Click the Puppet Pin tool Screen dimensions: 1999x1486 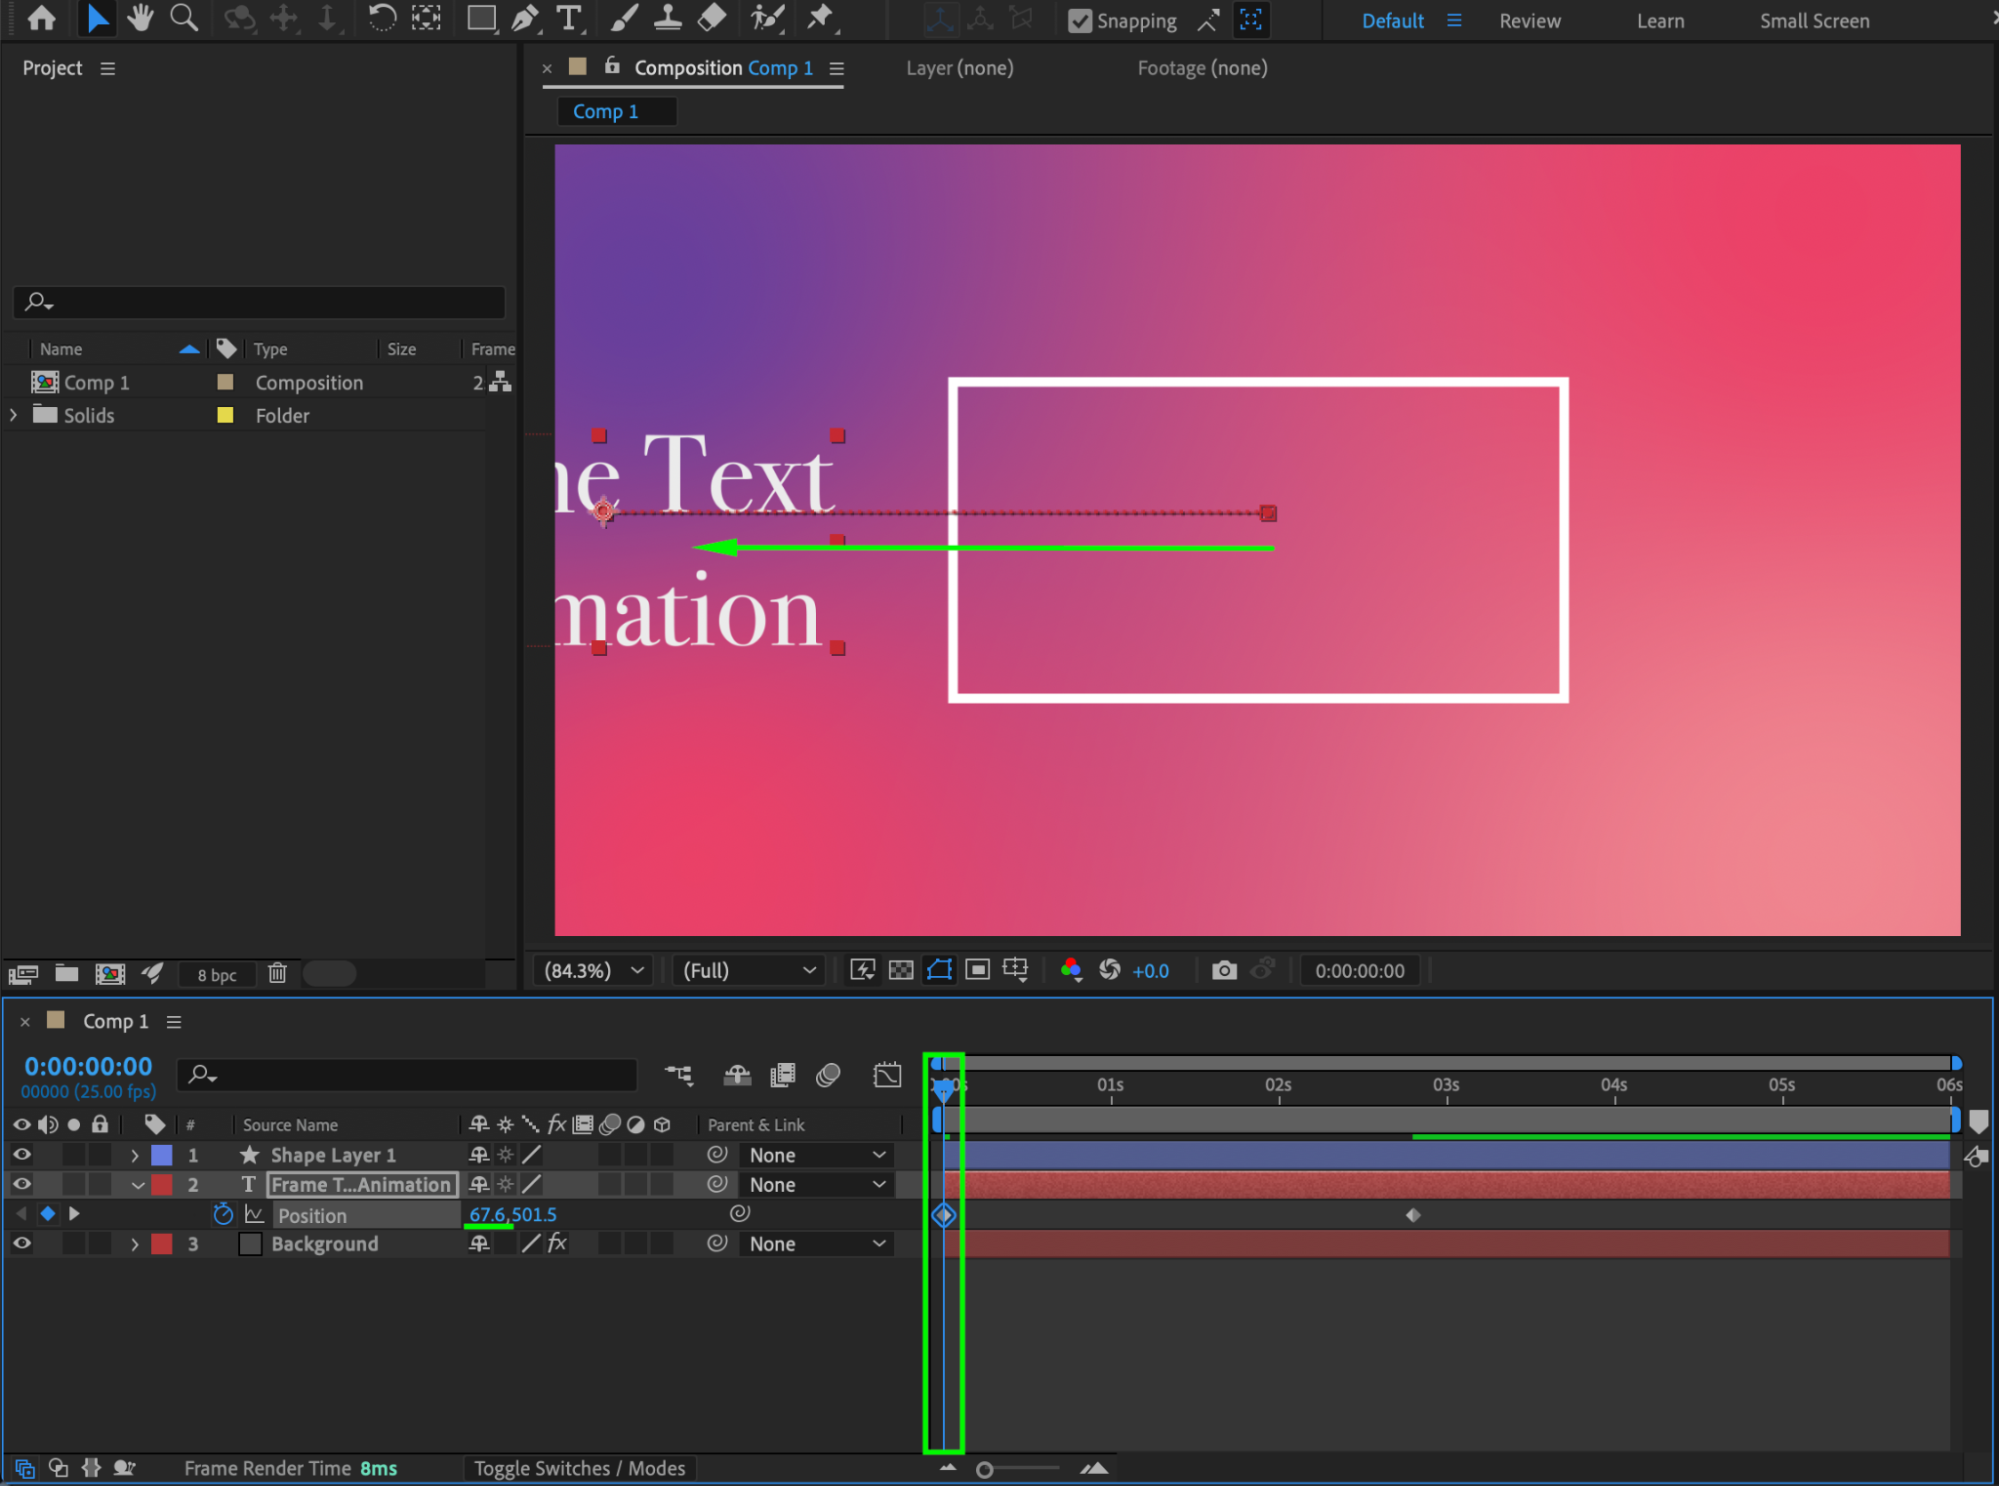[x=820, y=18]
